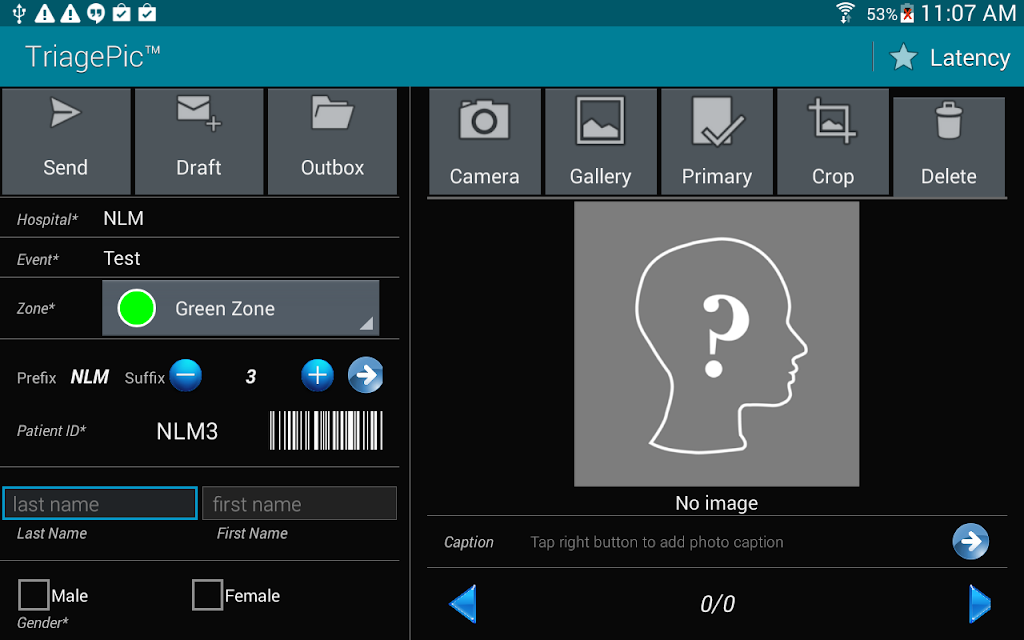Tap arrow button next to suffix plus

366,375
